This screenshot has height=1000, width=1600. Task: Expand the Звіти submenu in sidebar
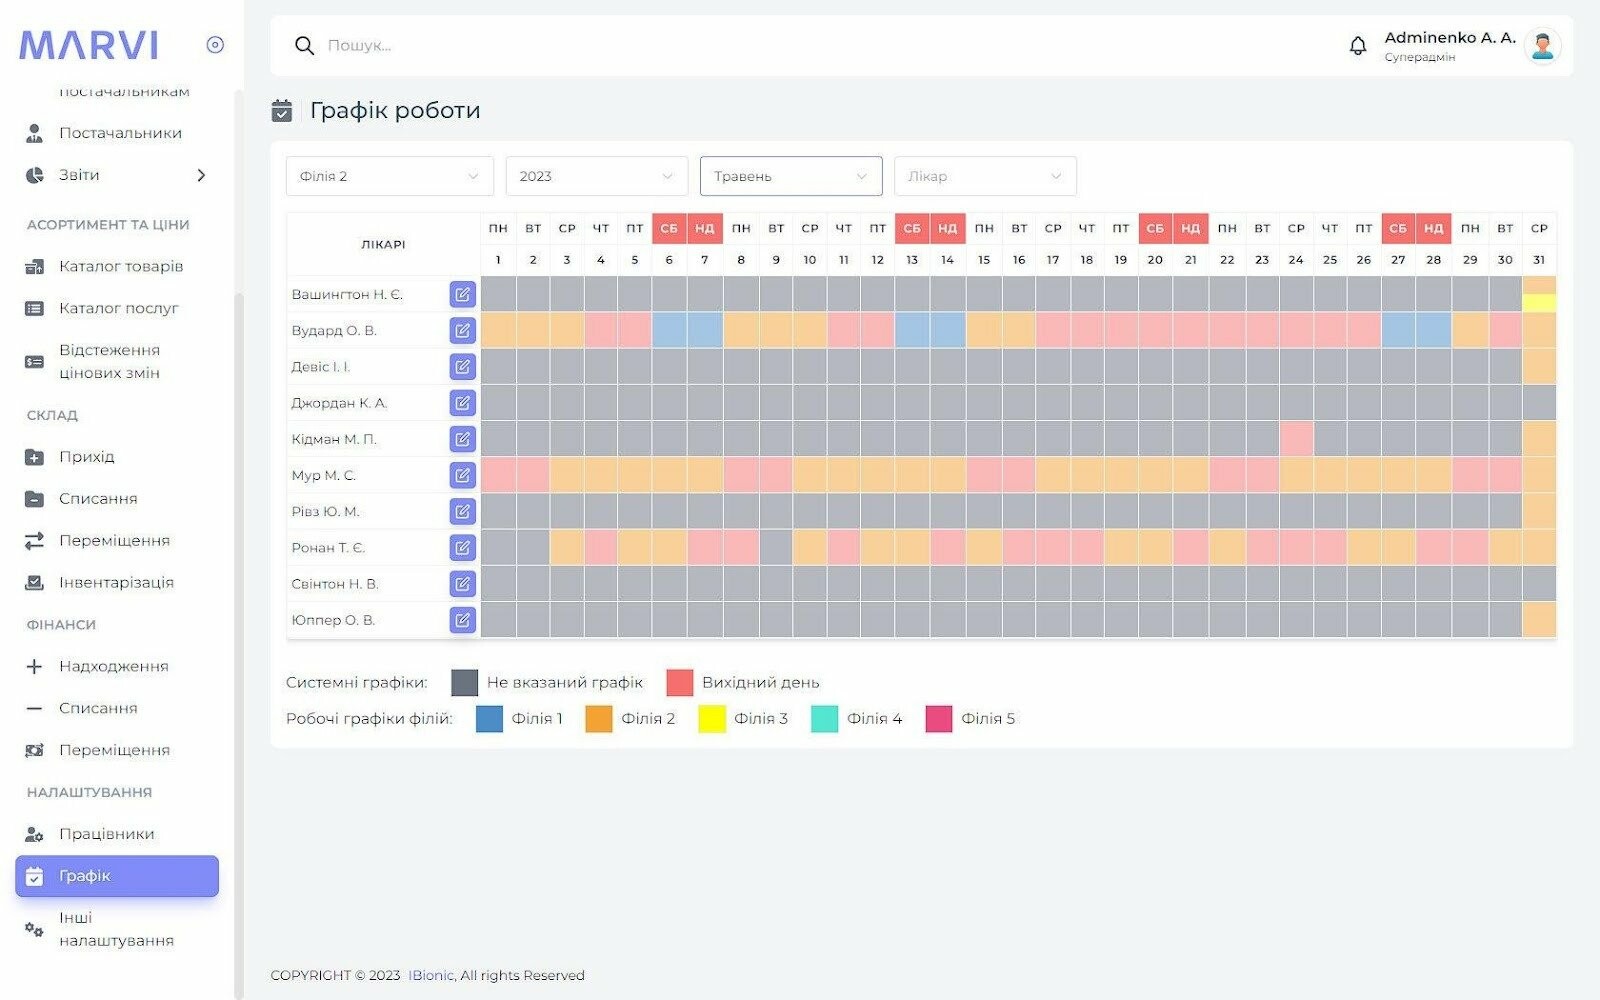point(201,175)
